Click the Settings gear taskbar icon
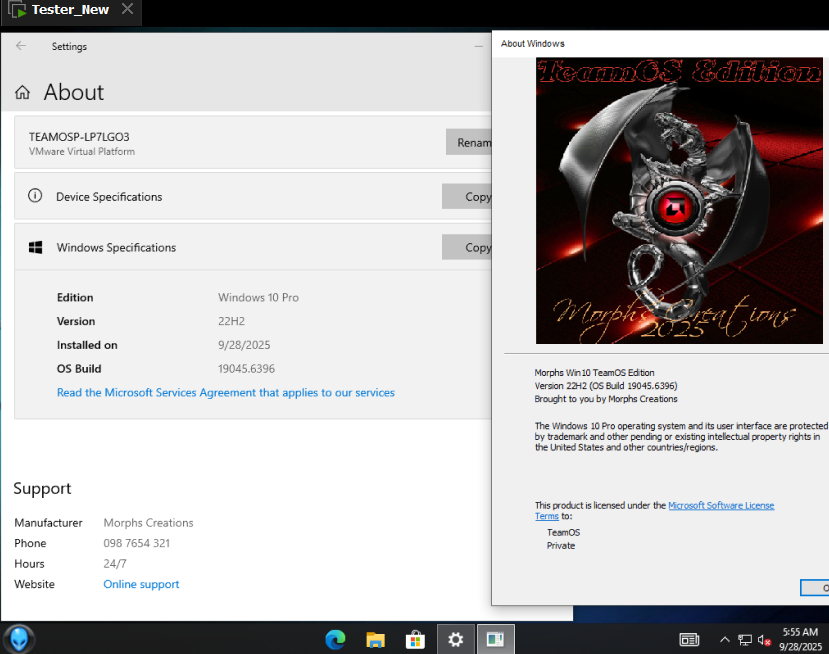 455,639
